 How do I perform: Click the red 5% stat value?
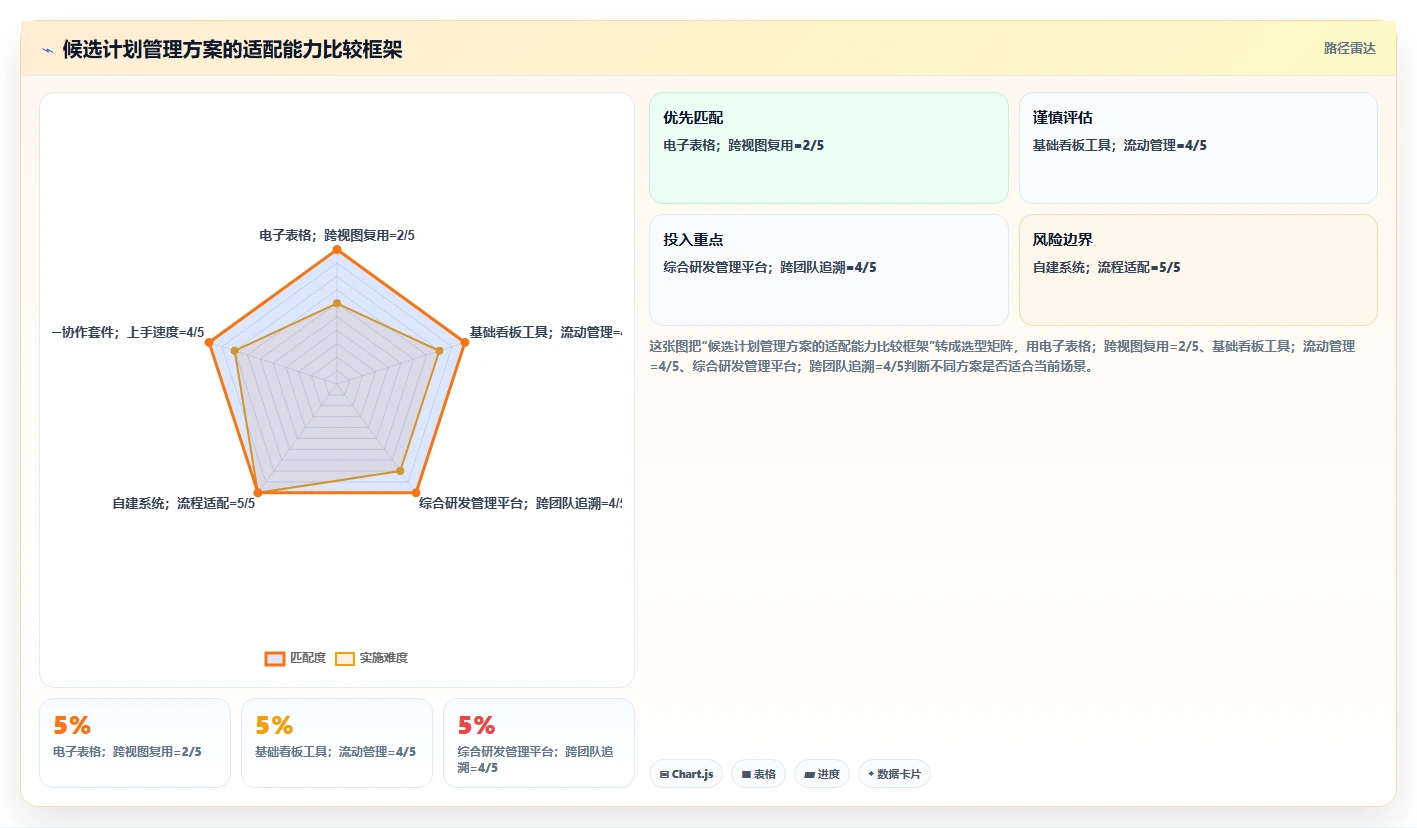[x=477, y=725]
